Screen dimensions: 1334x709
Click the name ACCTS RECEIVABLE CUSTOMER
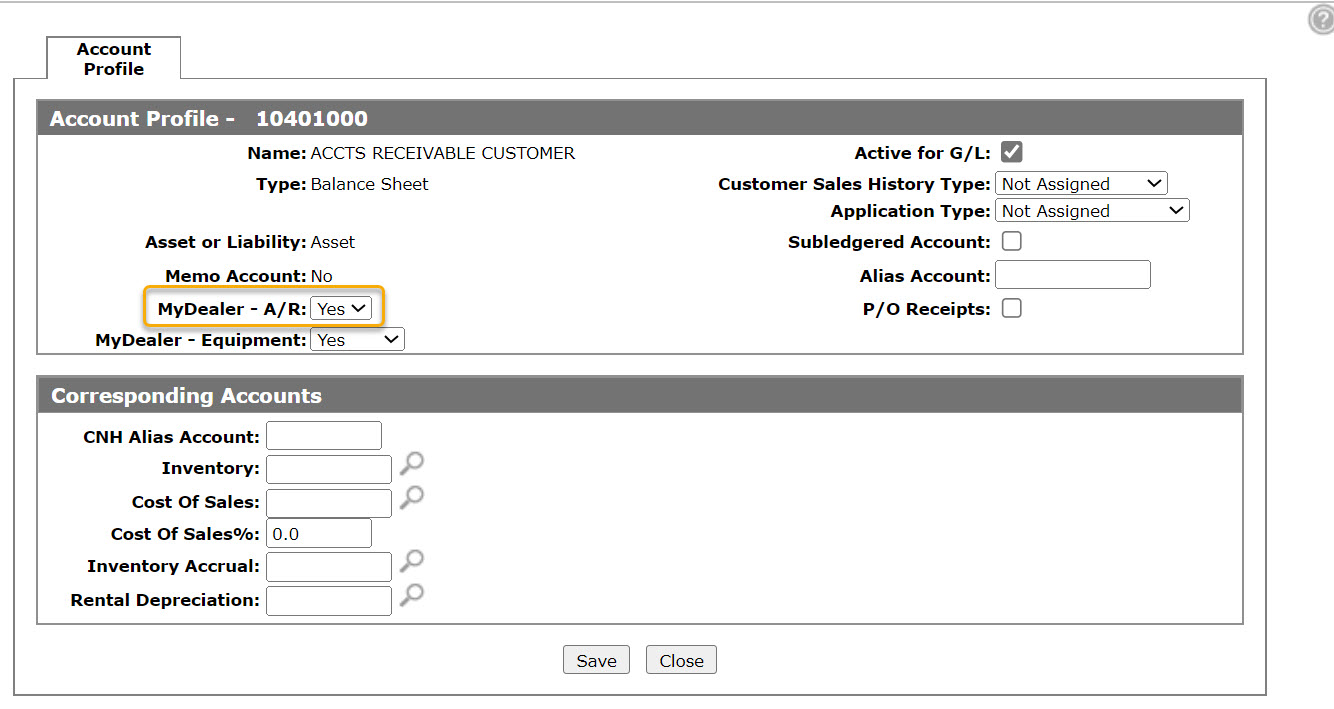tap(443, 153)
